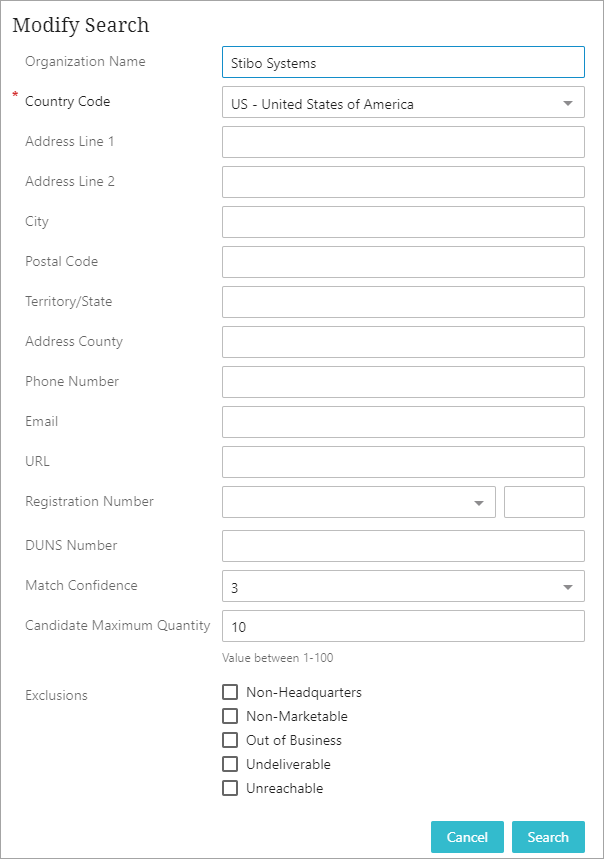The width and height of the screenshot is (604, 859).
Task: Tick the Out of Business checkbox
Action: click(x=230, y=740)
